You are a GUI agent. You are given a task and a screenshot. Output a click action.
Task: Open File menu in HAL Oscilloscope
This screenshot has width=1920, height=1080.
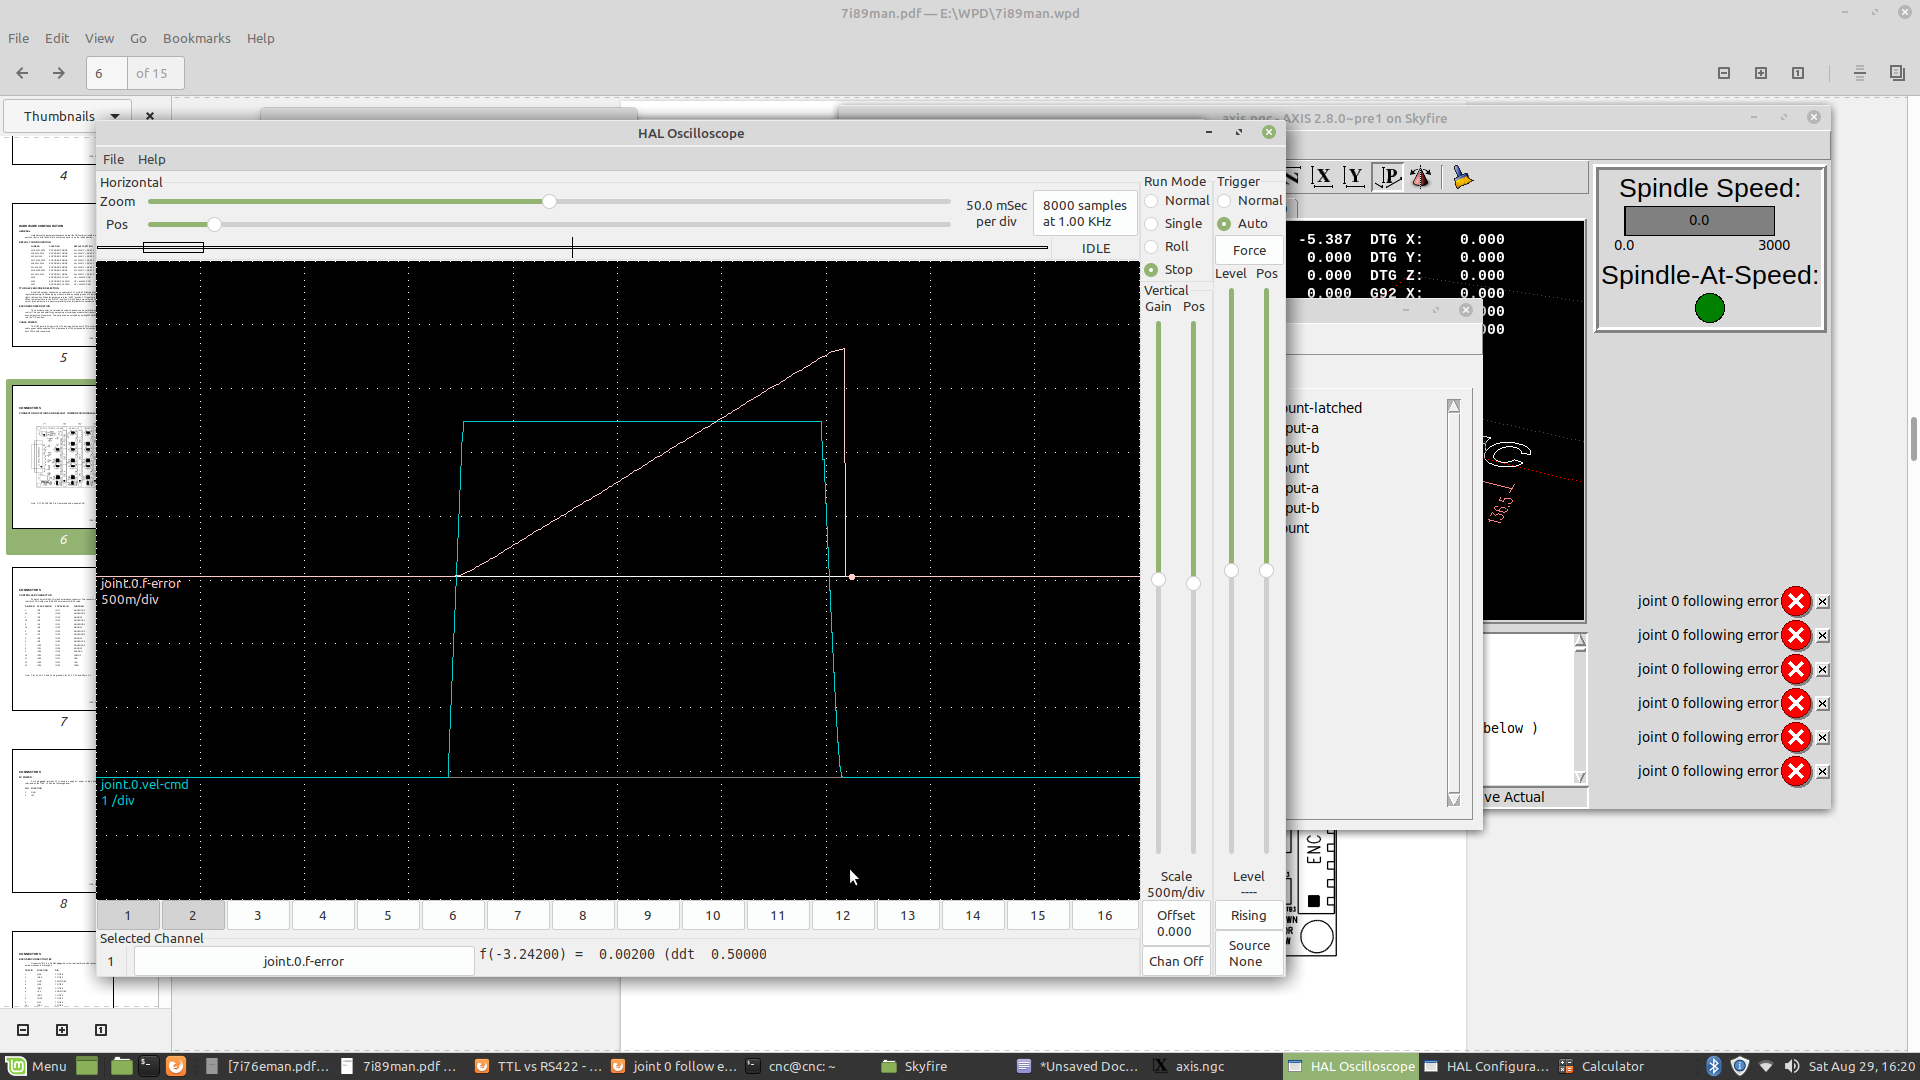(x=113, y=159)
